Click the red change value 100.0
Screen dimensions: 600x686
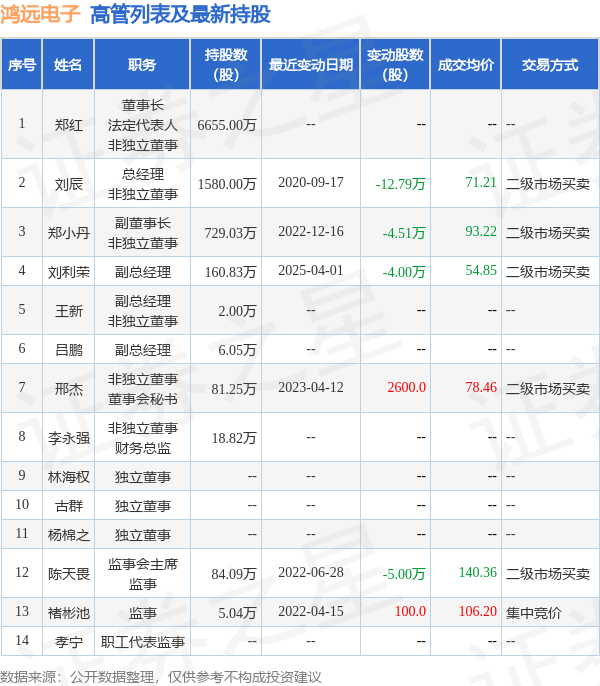[410, 612]
